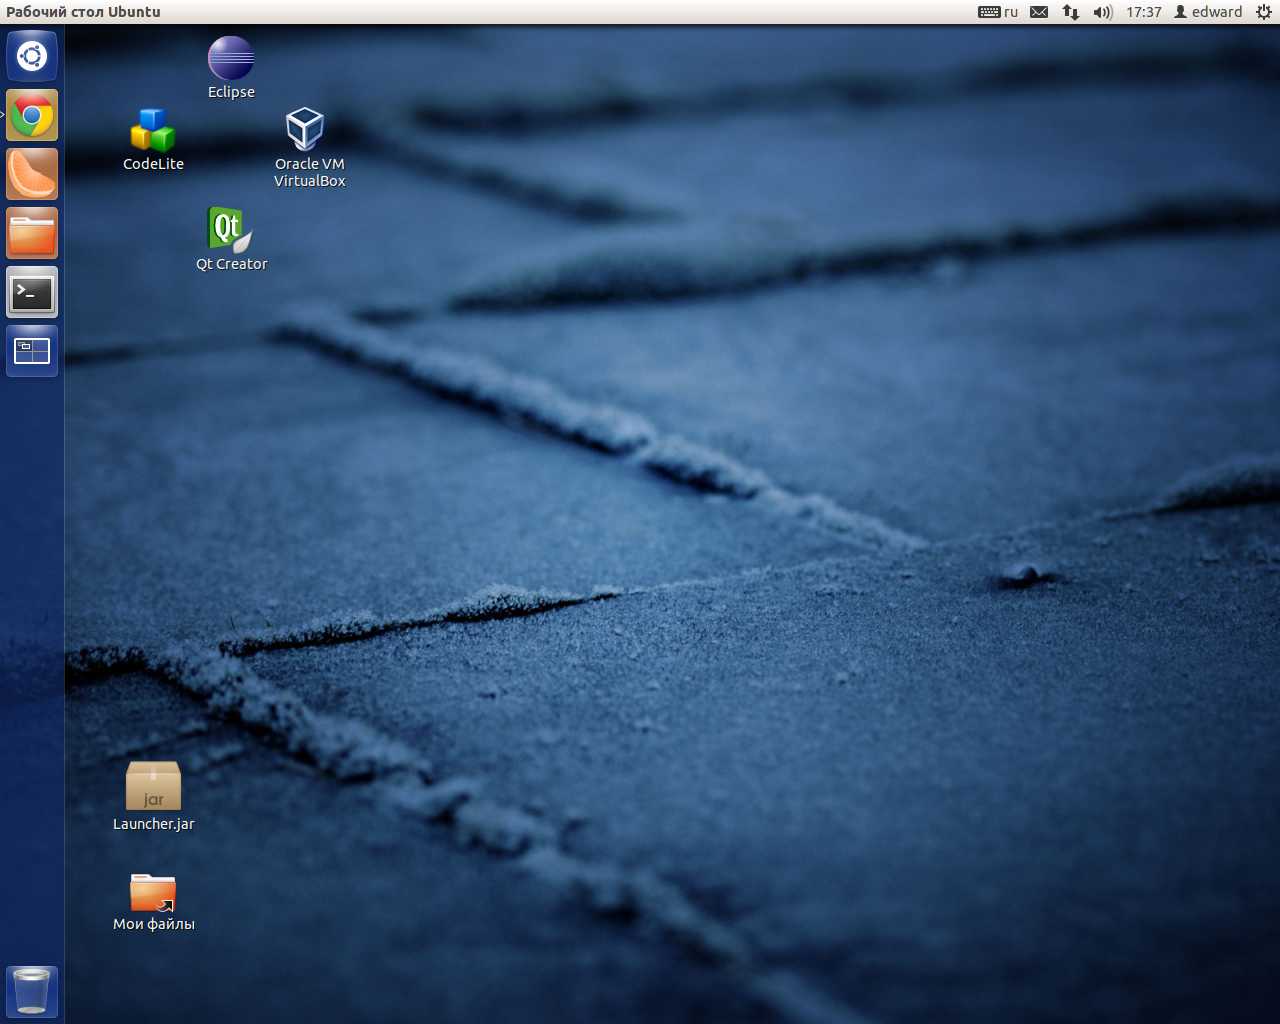Open the home folder file manager in launcher
Viewport: 1280px width, 1024px height.
point(32,233)
